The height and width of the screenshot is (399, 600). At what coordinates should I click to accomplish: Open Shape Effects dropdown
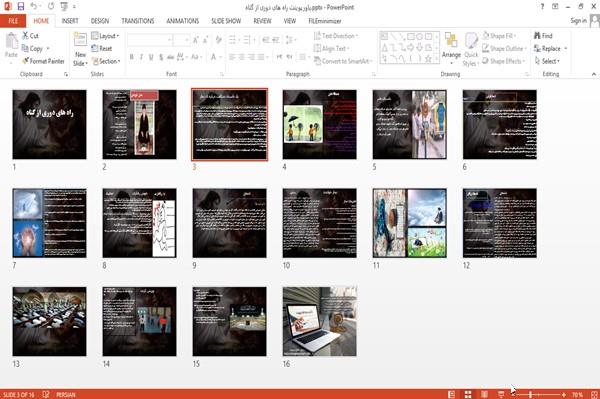[503, 61]
